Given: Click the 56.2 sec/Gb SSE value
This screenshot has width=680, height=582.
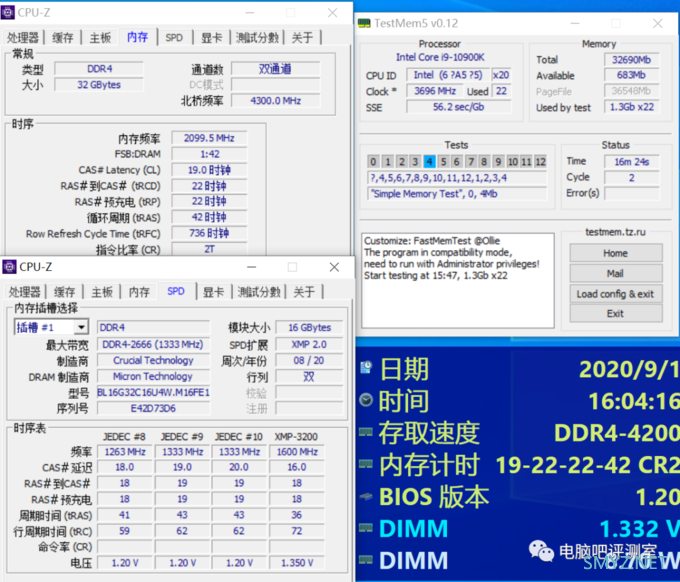Looking at the screenshot, I should [x=459, y=107].
